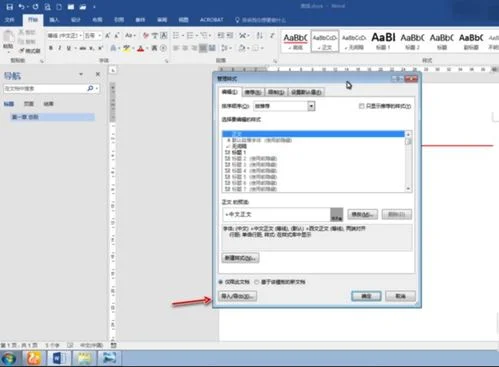This screenshot has height=367, width=499.
Task: Click the styles list scroll down arrow
Action: click(408, 189)
